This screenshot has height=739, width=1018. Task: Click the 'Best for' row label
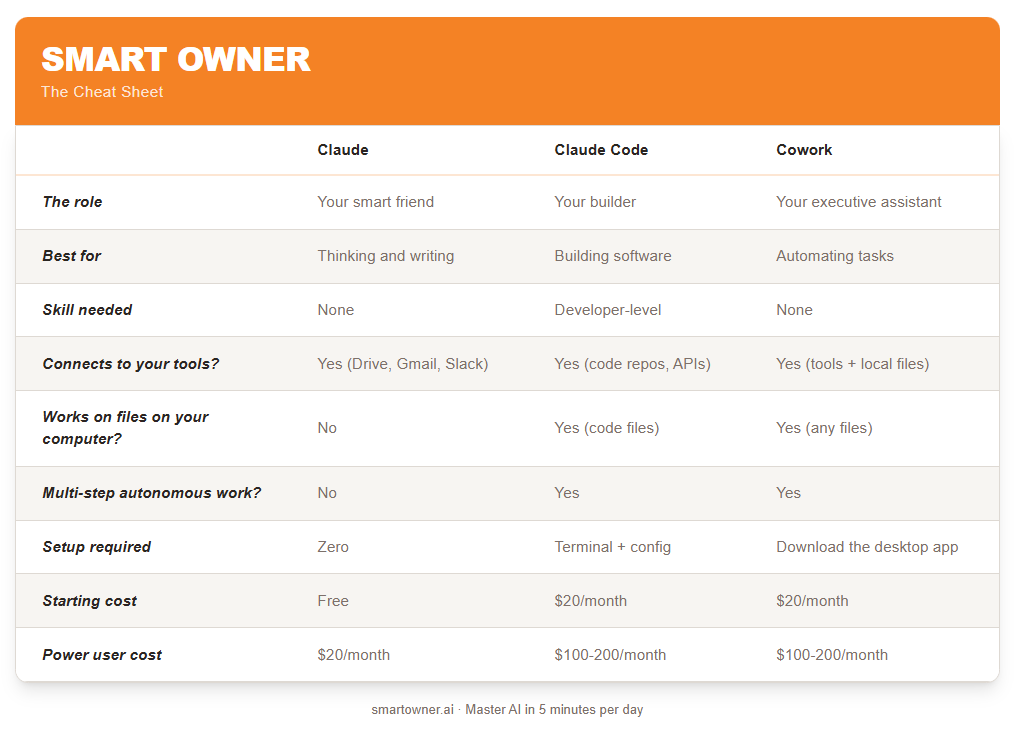pos(71,256)
